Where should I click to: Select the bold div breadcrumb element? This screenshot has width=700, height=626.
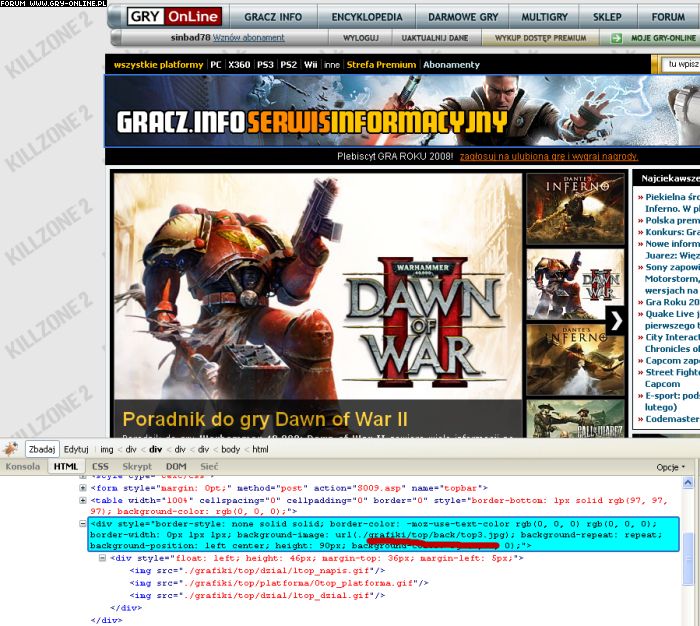coord(155,449)
